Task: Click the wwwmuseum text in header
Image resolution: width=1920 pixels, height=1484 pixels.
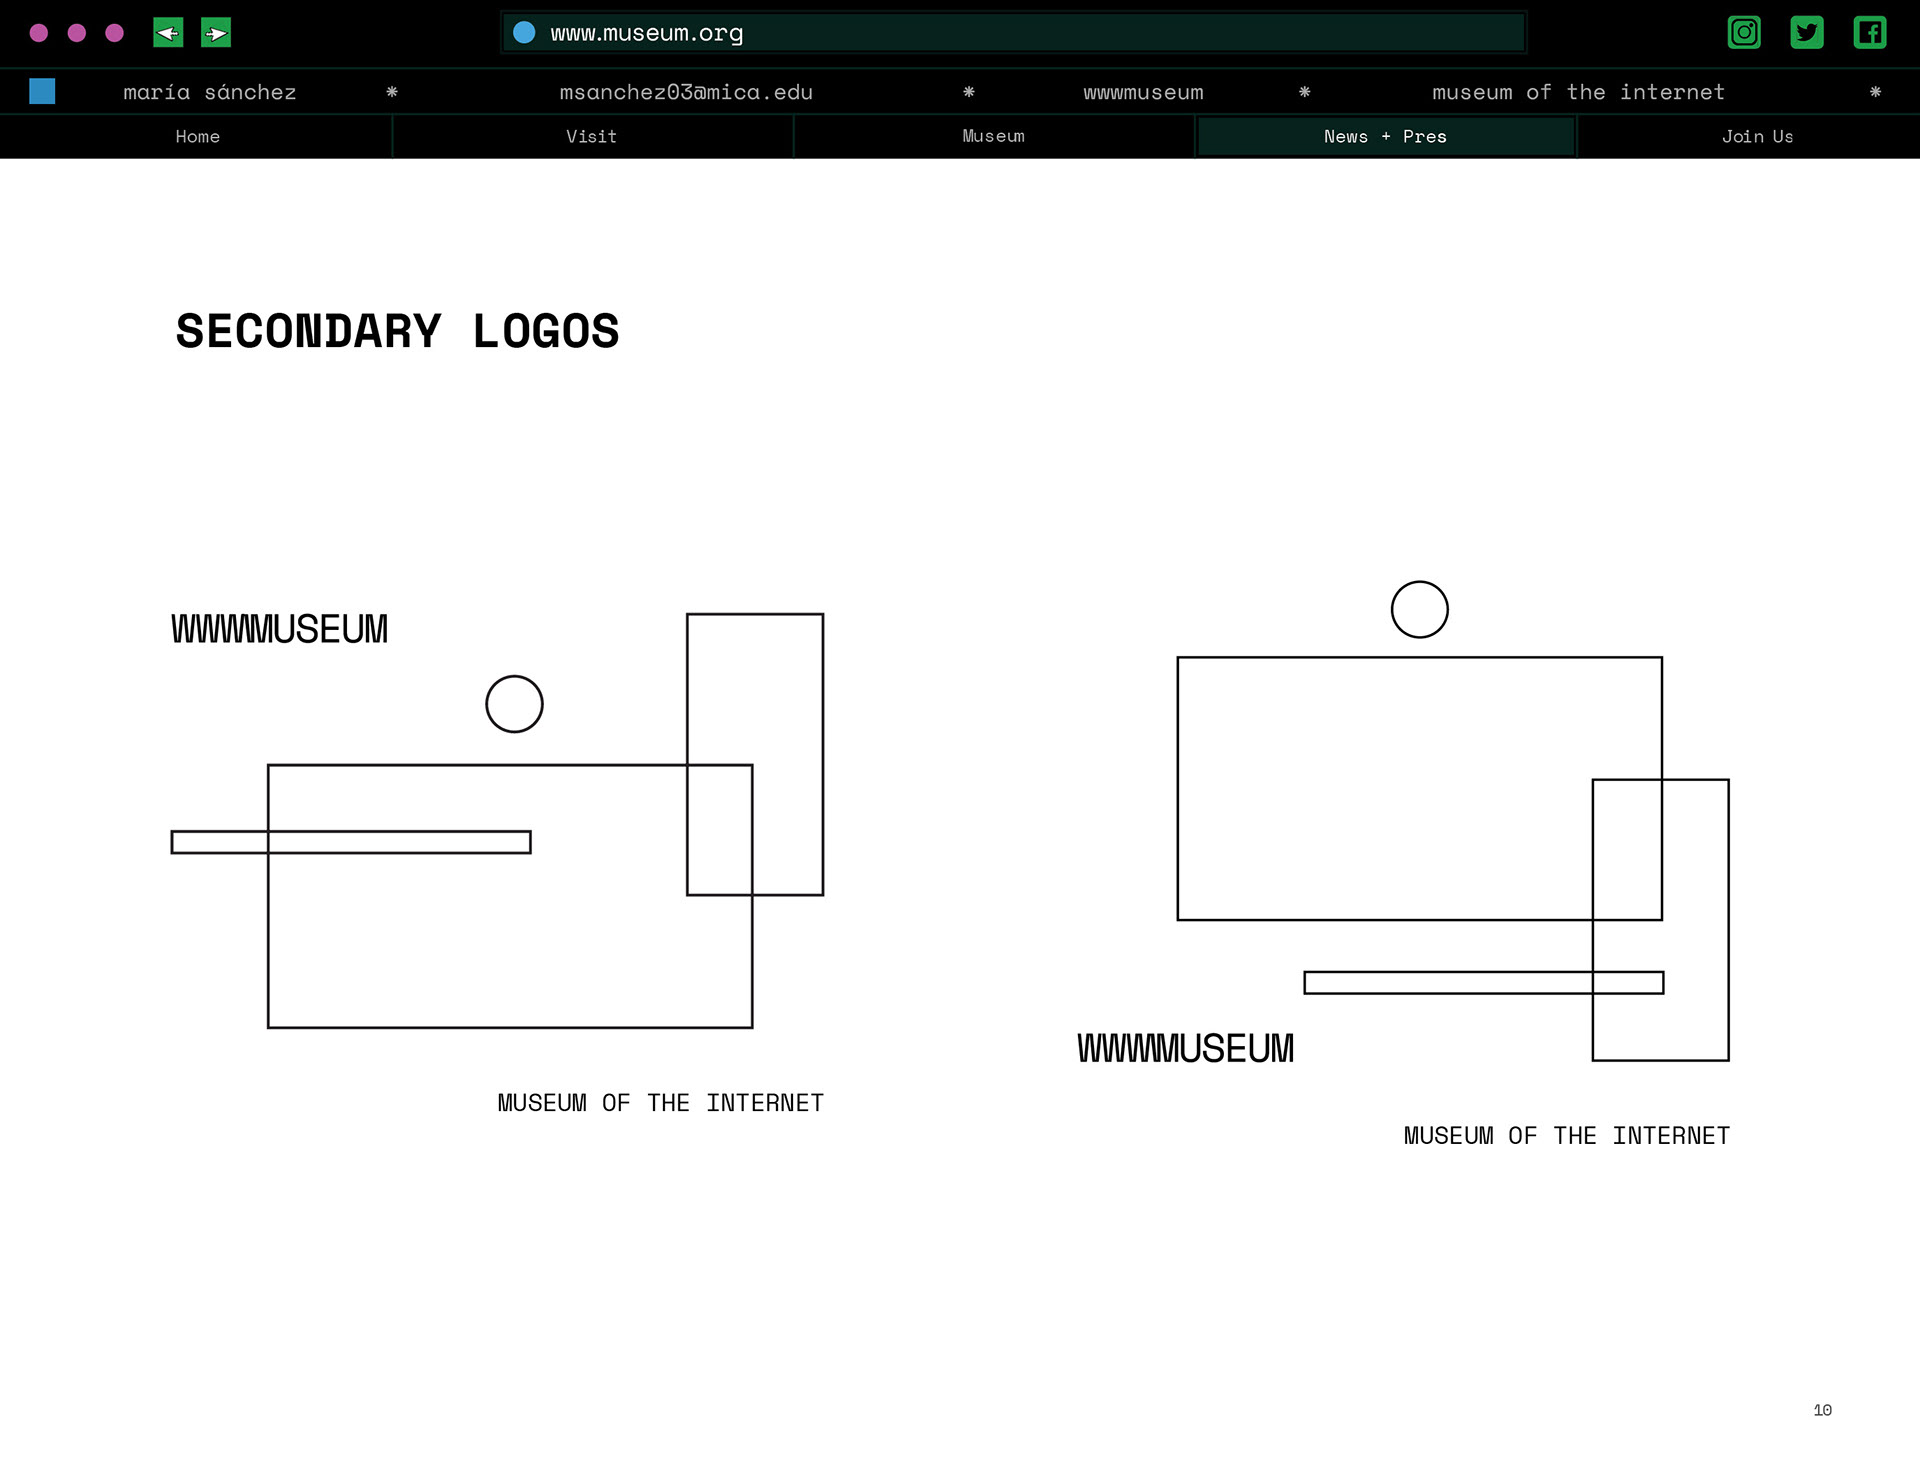Action: point(1143,92)
